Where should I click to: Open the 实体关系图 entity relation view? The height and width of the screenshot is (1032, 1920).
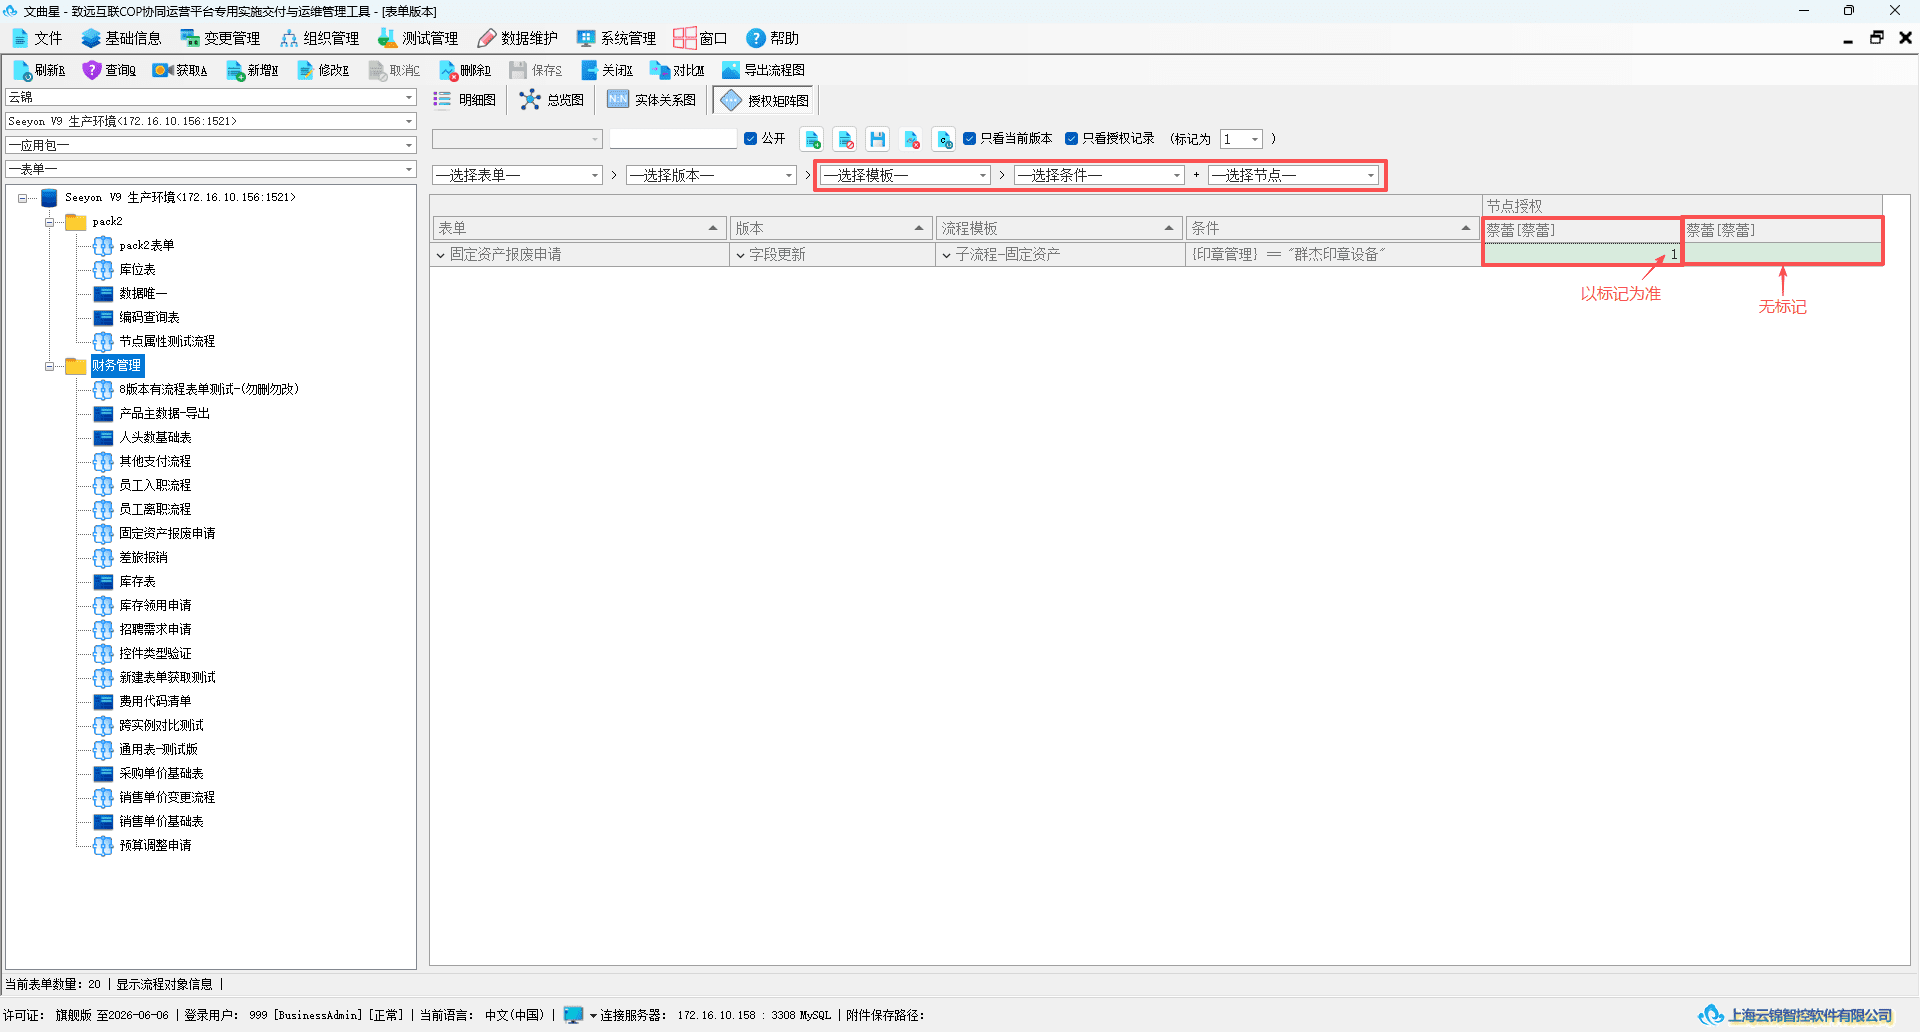click(x=651, y=100)
